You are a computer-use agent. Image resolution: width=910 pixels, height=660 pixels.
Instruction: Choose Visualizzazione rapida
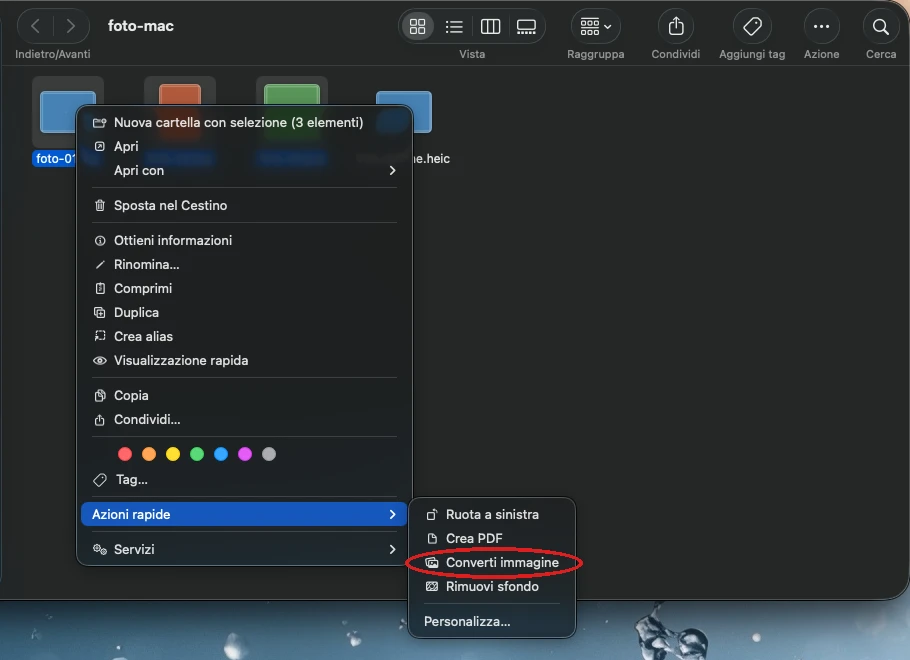coord(244,360)
